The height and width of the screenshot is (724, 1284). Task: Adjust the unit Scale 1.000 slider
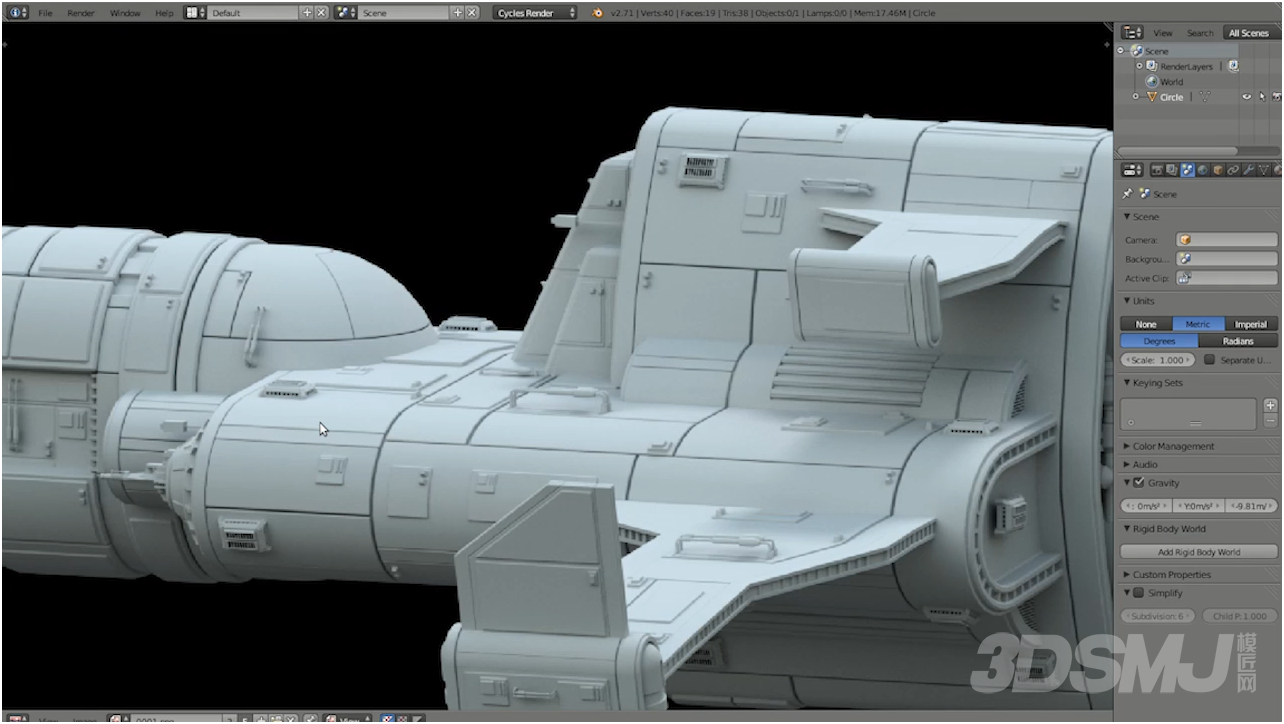pos(1158,360)
